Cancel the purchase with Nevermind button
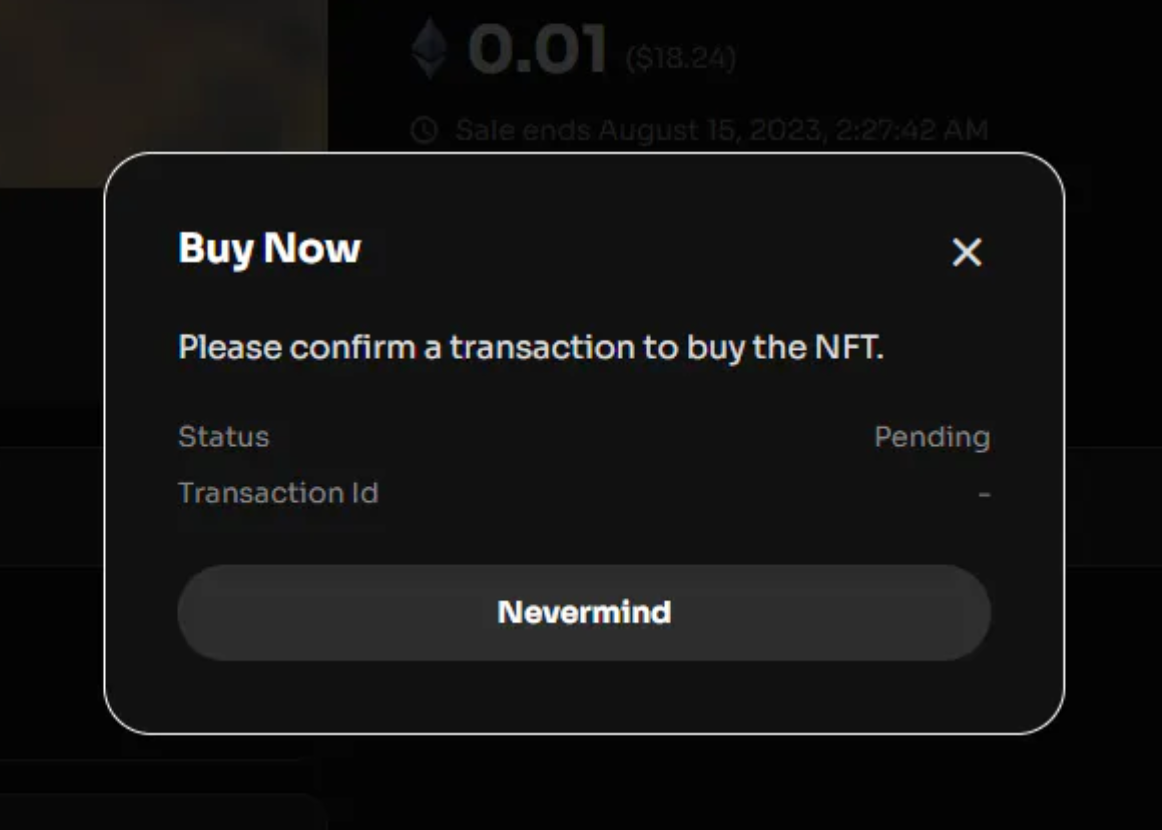Screen dimensions: 1162x830 click(584, 612)
